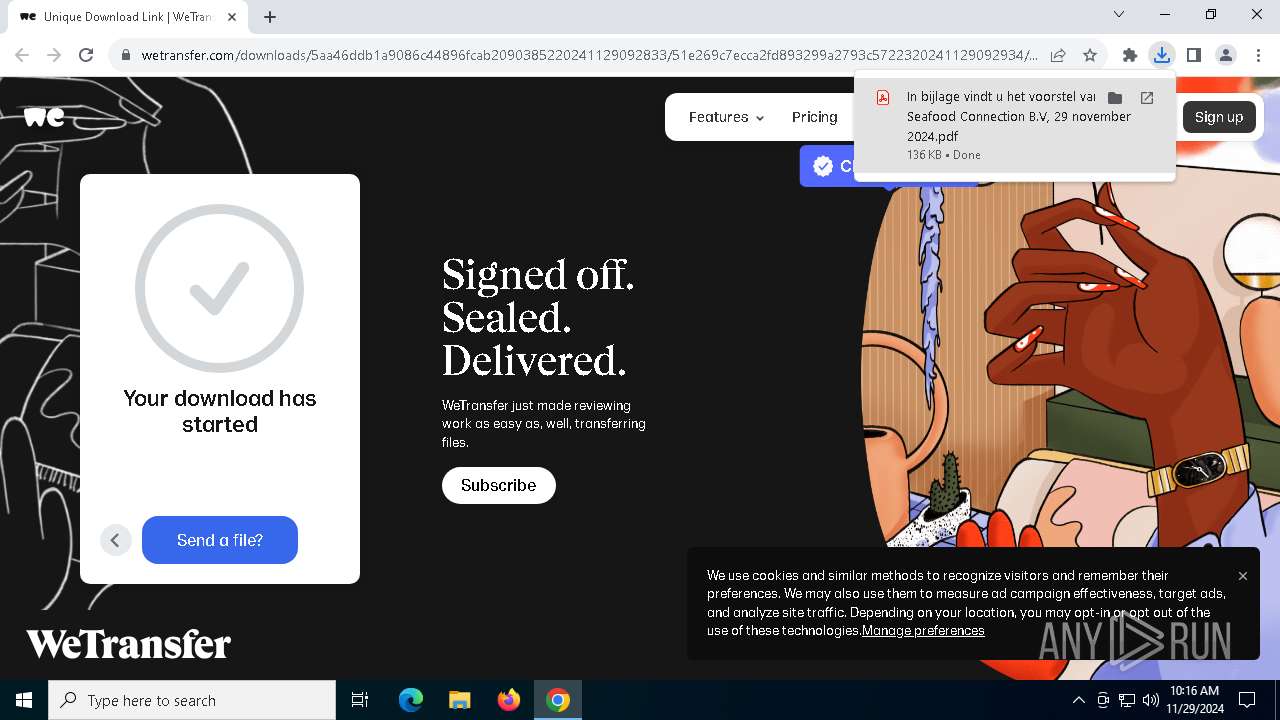Close the cookie notice banner
The width and height of the screenshot is (1280, 720).
[1243, 576]
